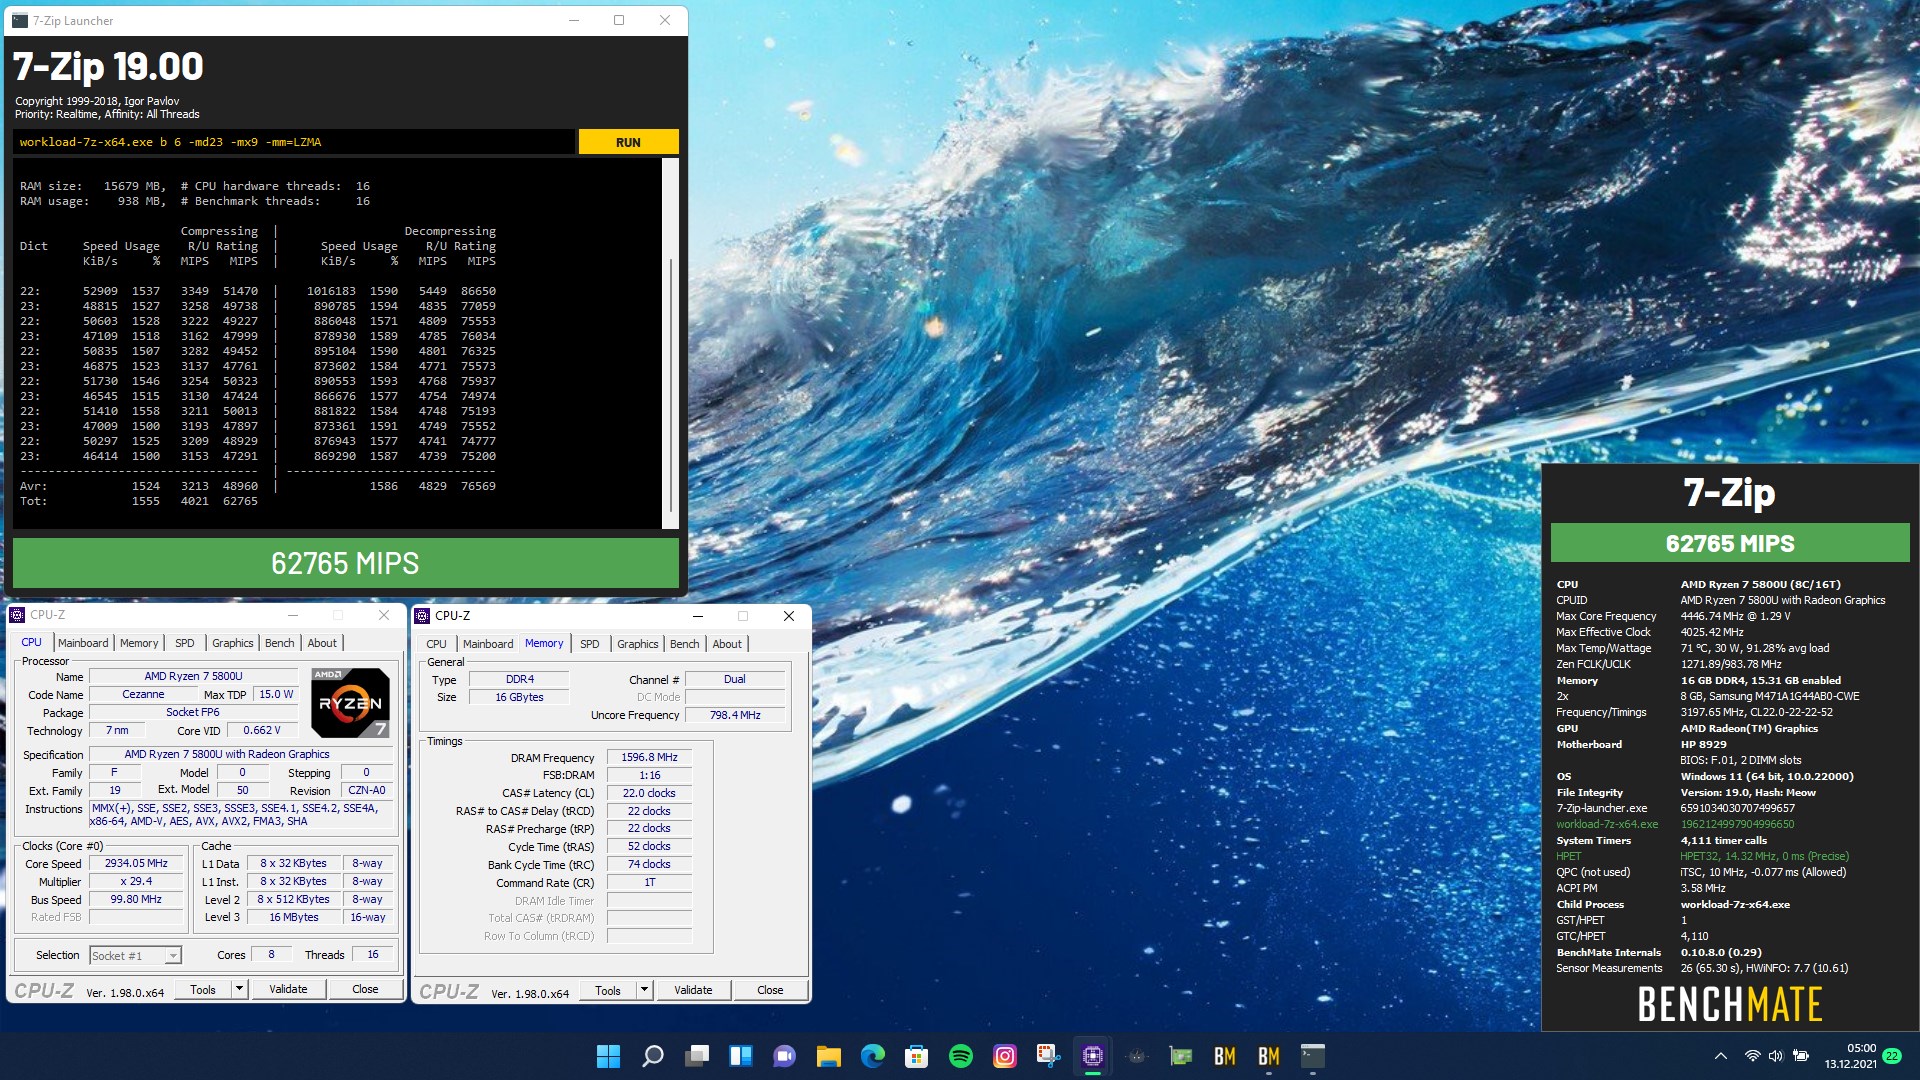Open Spotify from the taskbar
This screenshot has width=1920, height=1080.
tap(960, 1056)
